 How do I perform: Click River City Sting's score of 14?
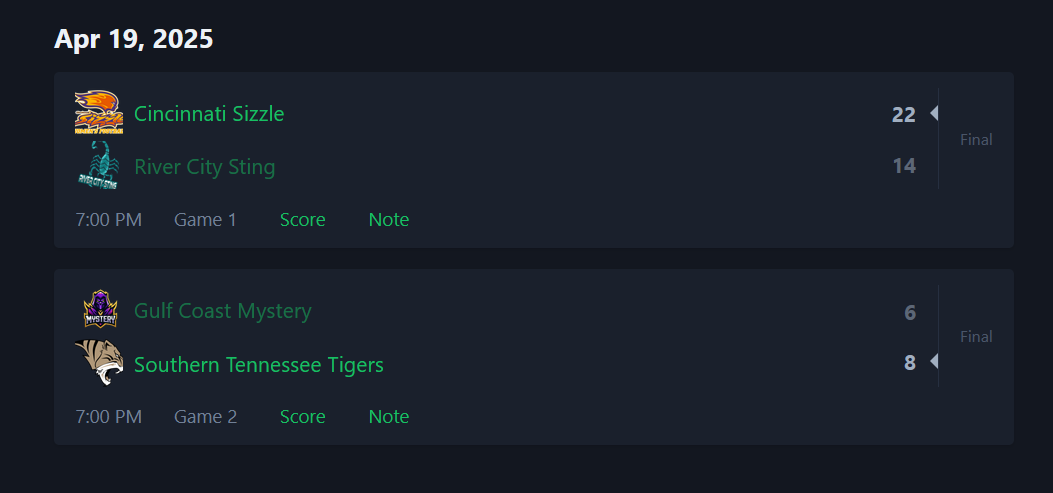click(904, 166)
